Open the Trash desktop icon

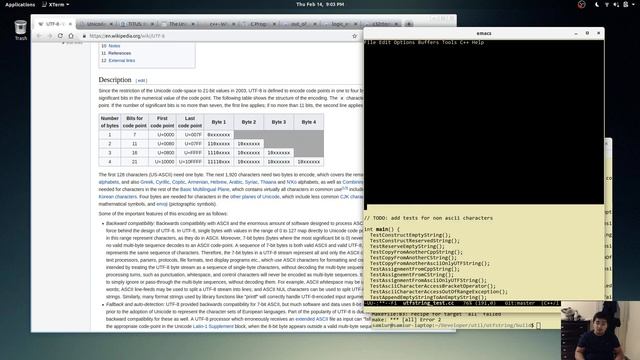coord(20,30)
